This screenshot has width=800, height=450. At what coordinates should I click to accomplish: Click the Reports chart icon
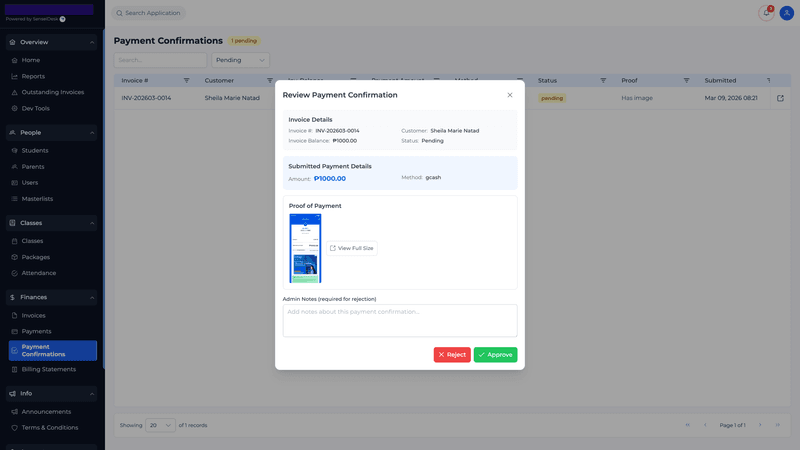click(14, 76)
